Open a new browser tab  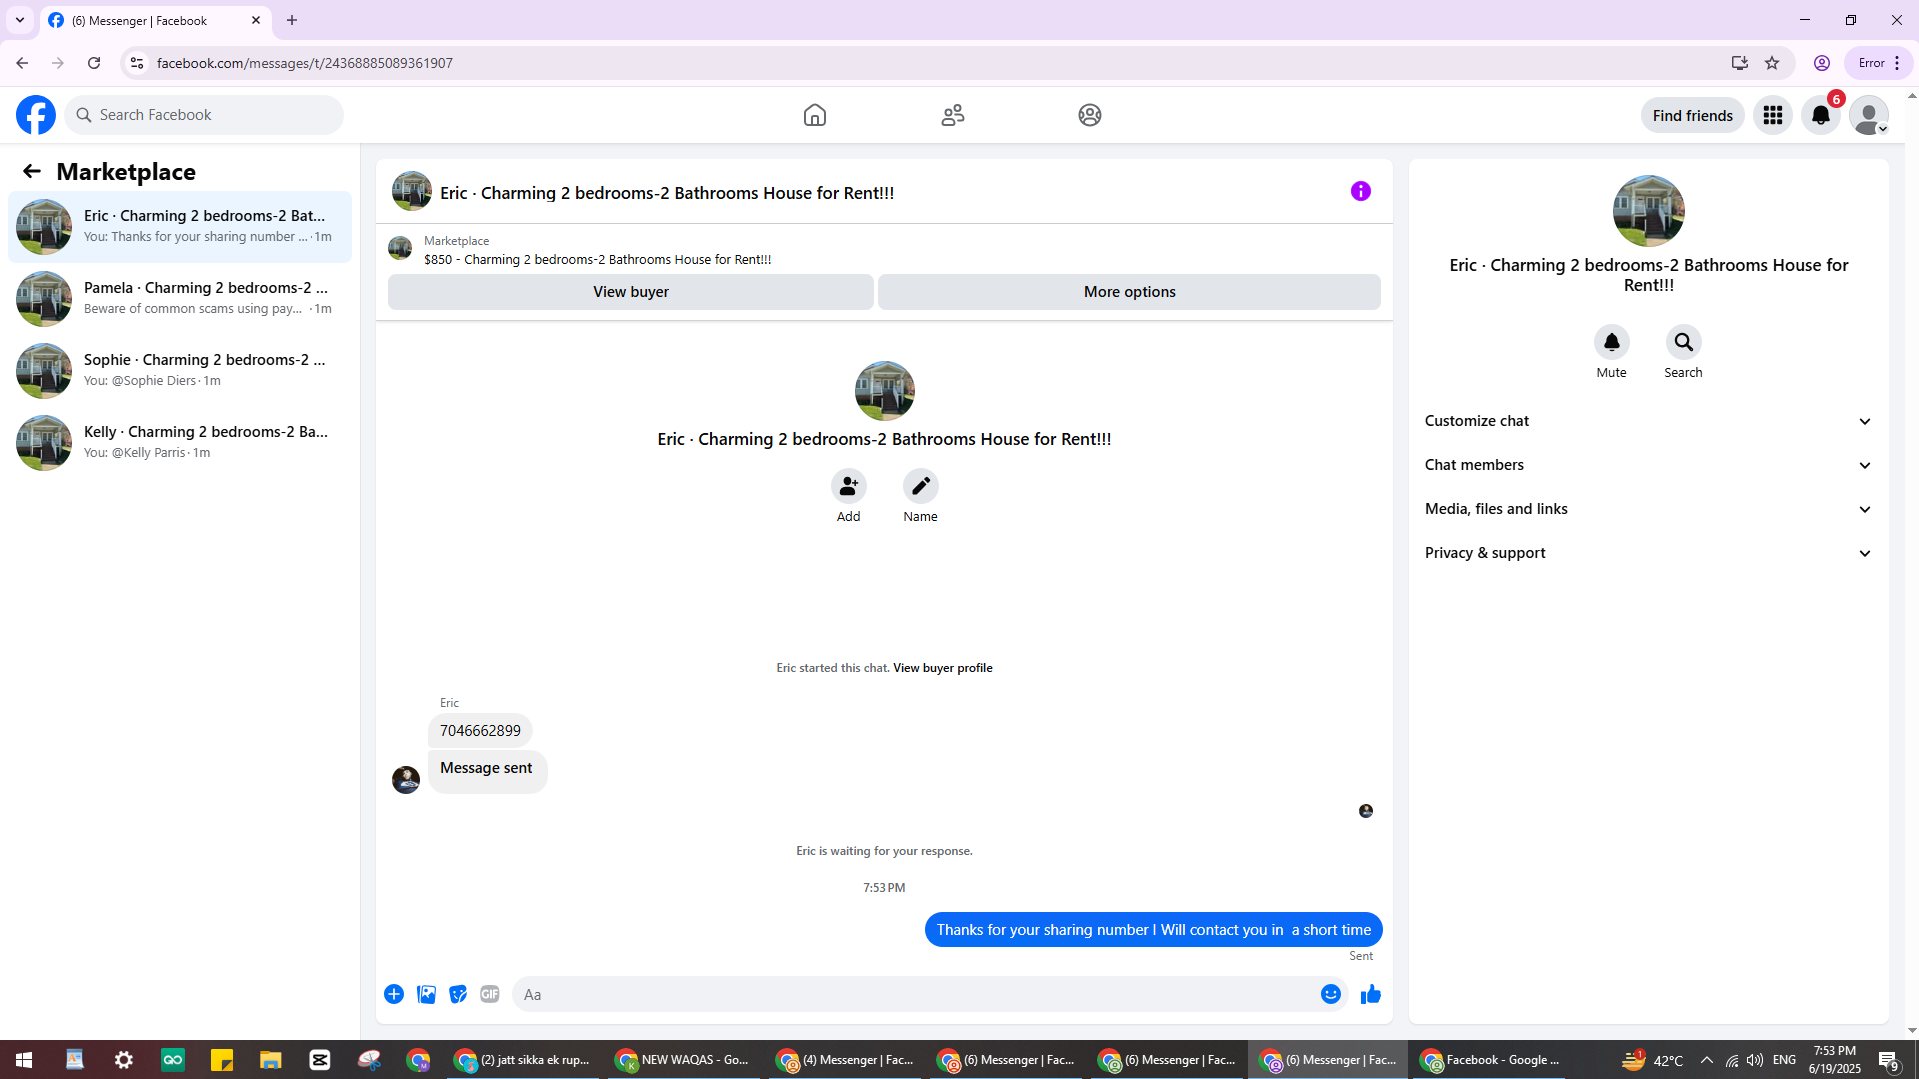[x=292, y=20]
